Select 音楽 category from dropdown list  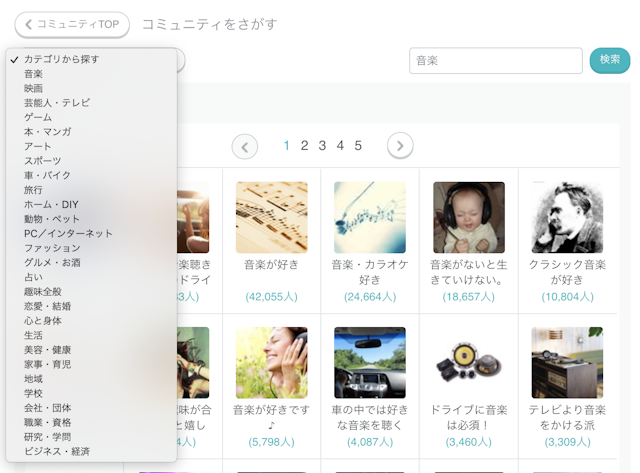click(x=91, y=74)
